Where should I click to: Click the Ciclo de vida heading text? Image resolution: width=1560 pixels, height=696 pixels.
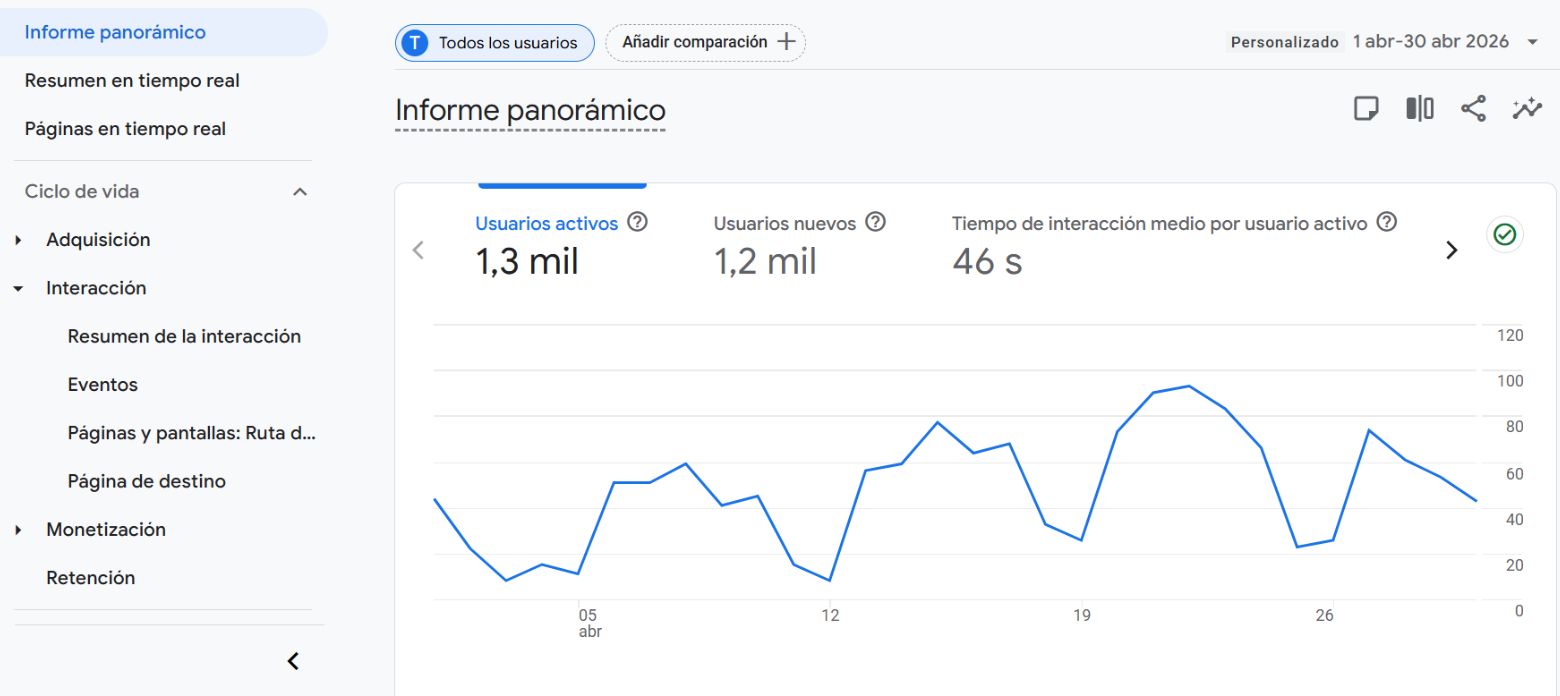point(82,191)
